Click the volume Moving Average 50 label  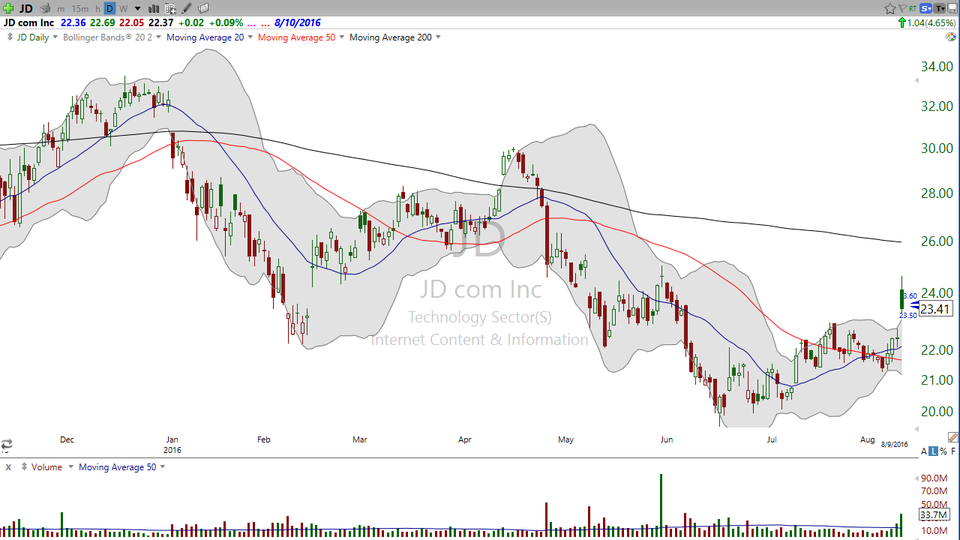pos(118,467)
